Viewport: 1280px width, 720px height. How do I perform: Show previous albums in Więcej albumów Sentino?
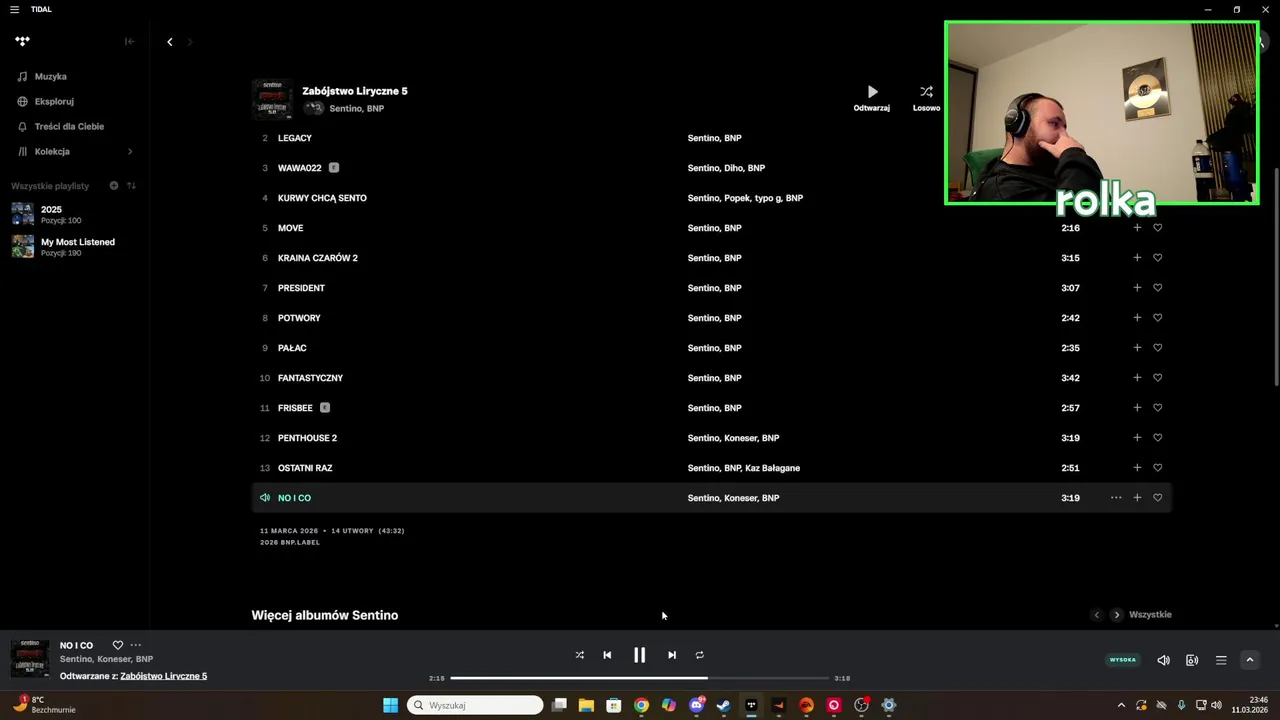pyautogui.click(x=1096, y=615)
